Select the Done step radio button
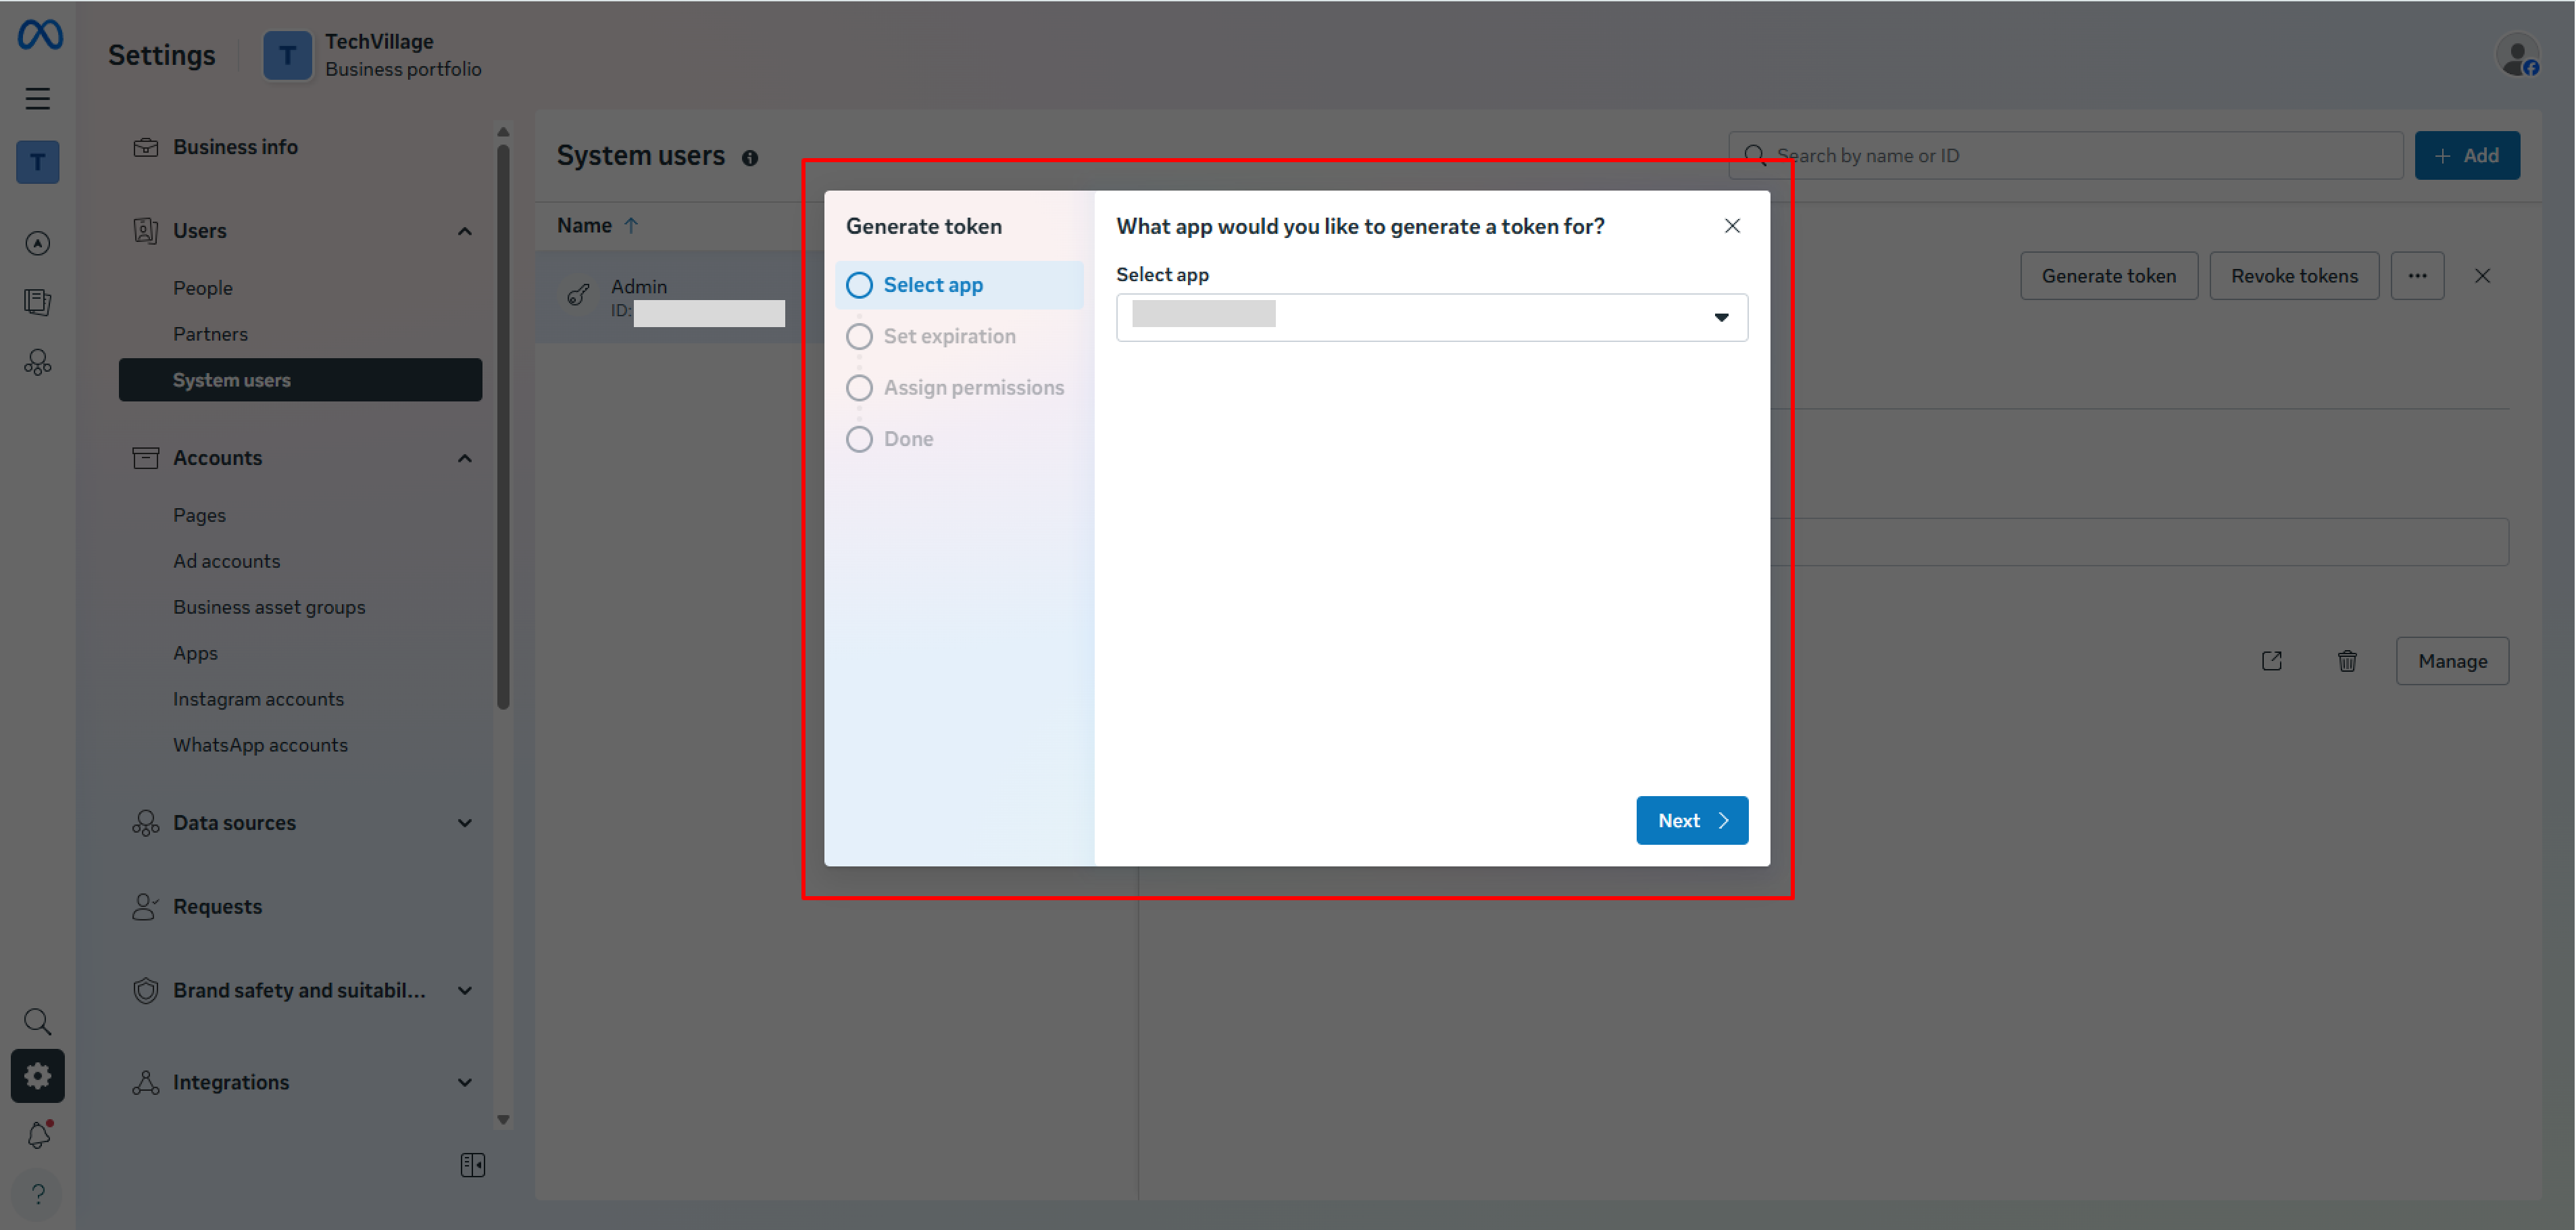The width and height of the screenshot is (2576, 1230). pos(859,438)
